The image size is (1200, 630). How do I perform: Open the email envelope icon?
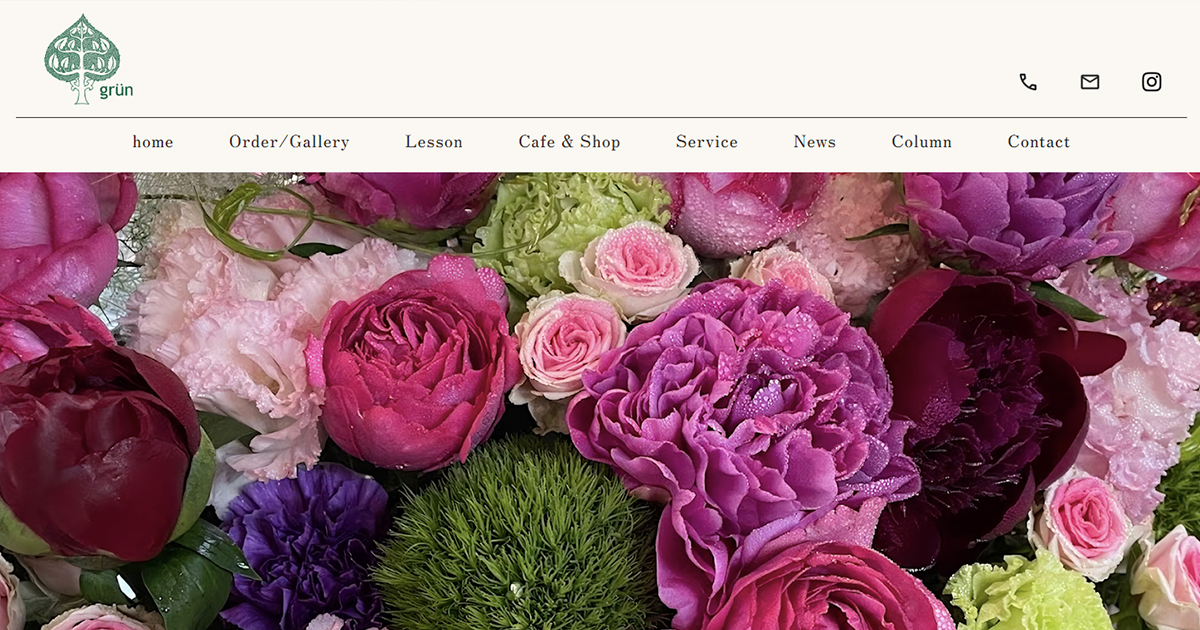(1090, 82)
